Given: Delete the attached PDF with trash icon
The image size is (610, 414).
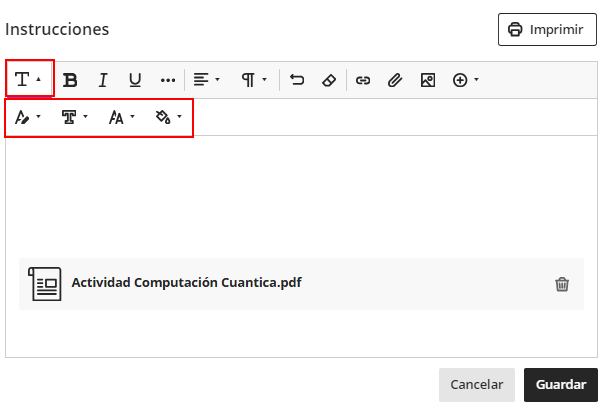Looking at the screenshot, I should click(562, 284).
